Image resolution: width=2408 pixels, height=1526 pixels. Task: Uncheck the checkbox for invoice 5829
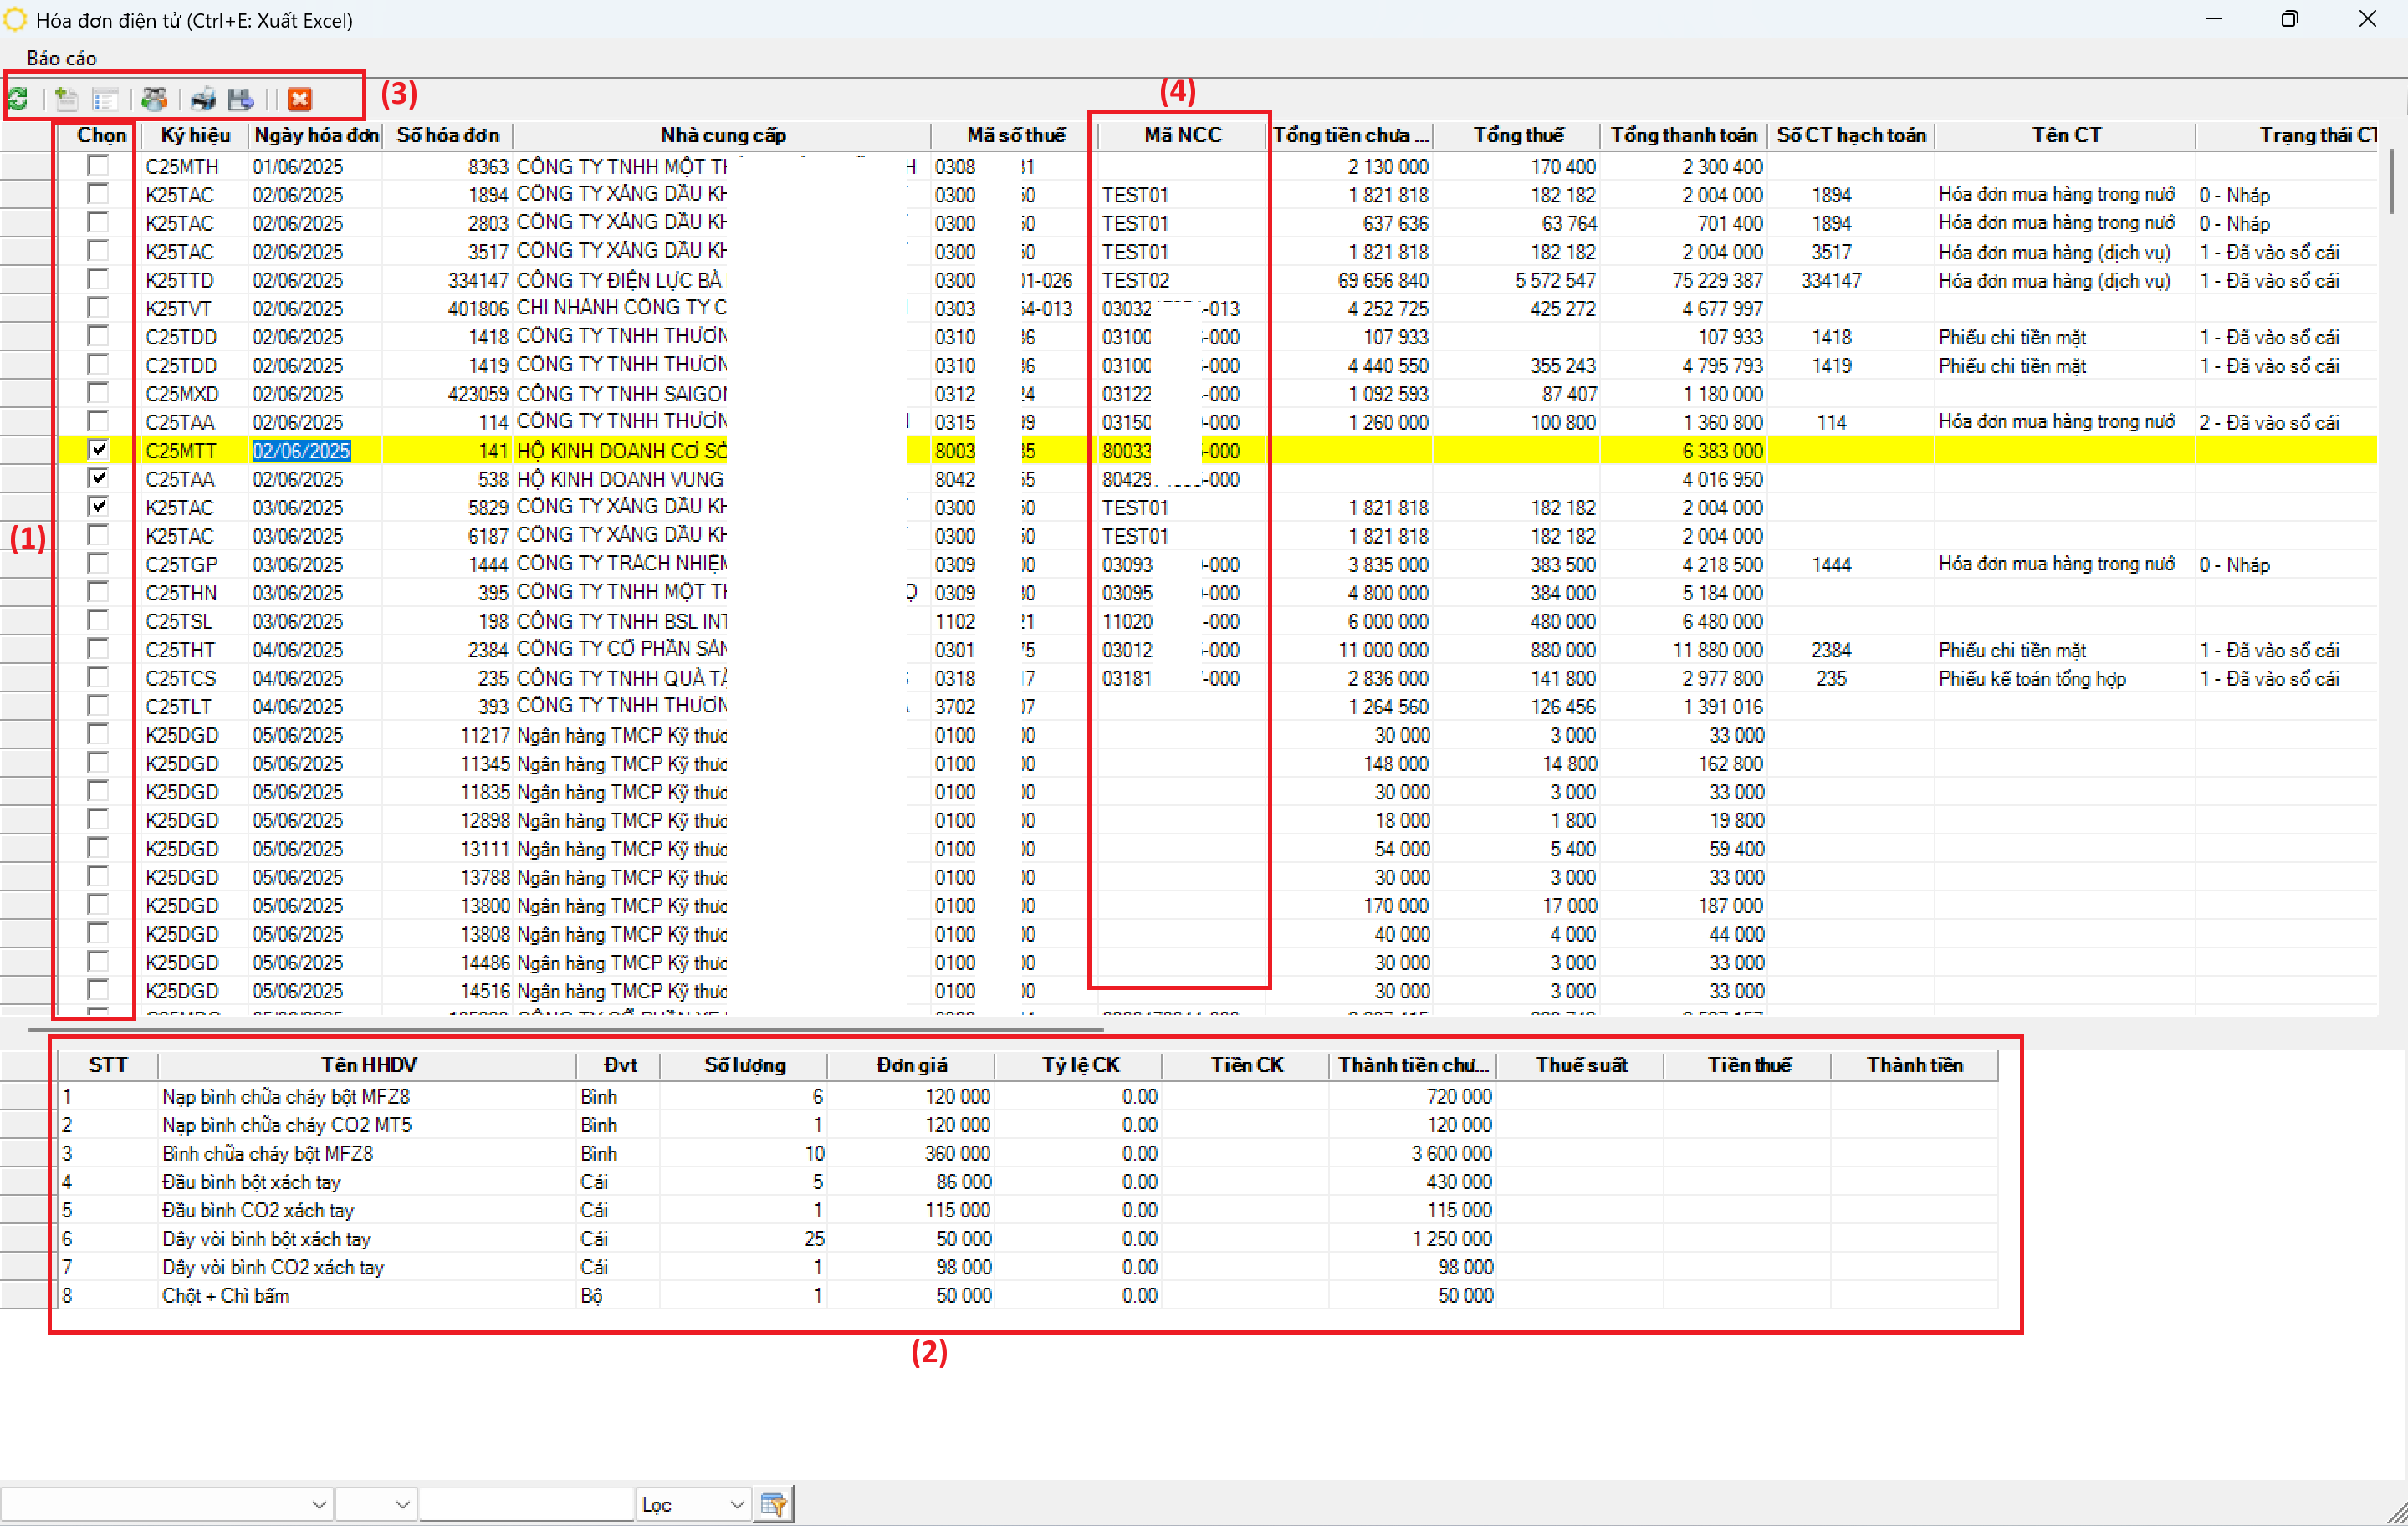coord(98,507)
